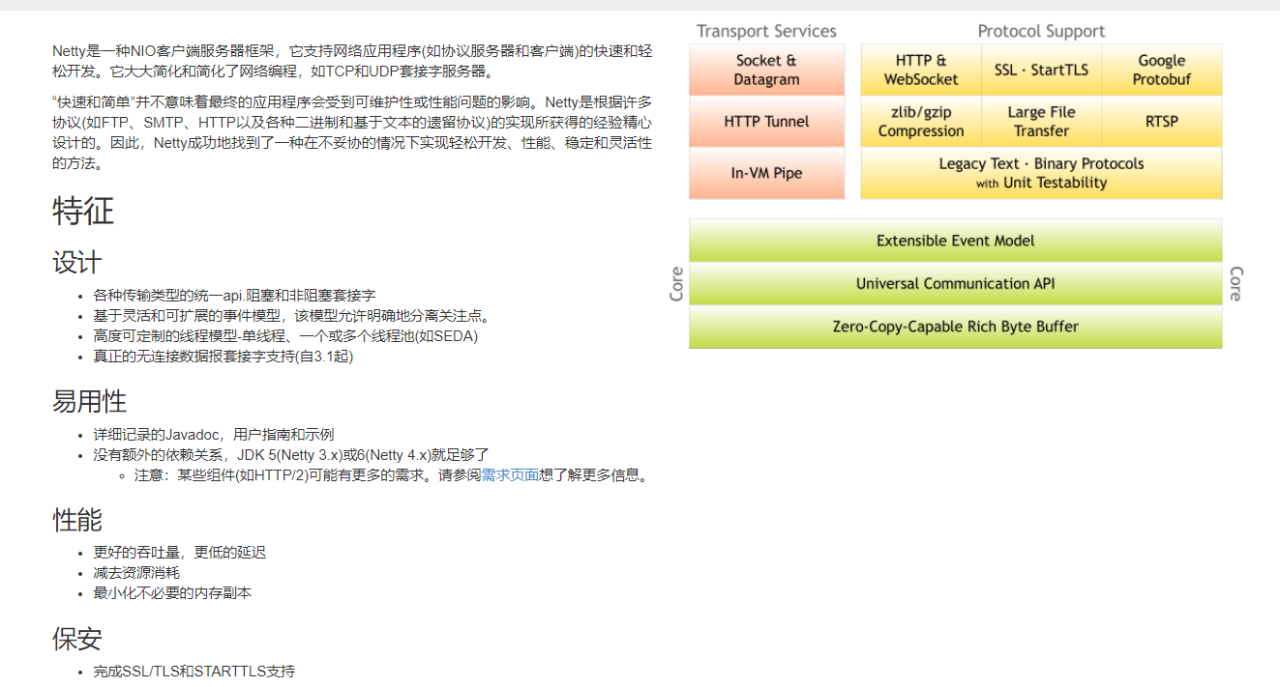Click the bullet 完成SSL/TLS和STARTTLS支持
The width and height of the screenshot is (1280, 687).
195,671
